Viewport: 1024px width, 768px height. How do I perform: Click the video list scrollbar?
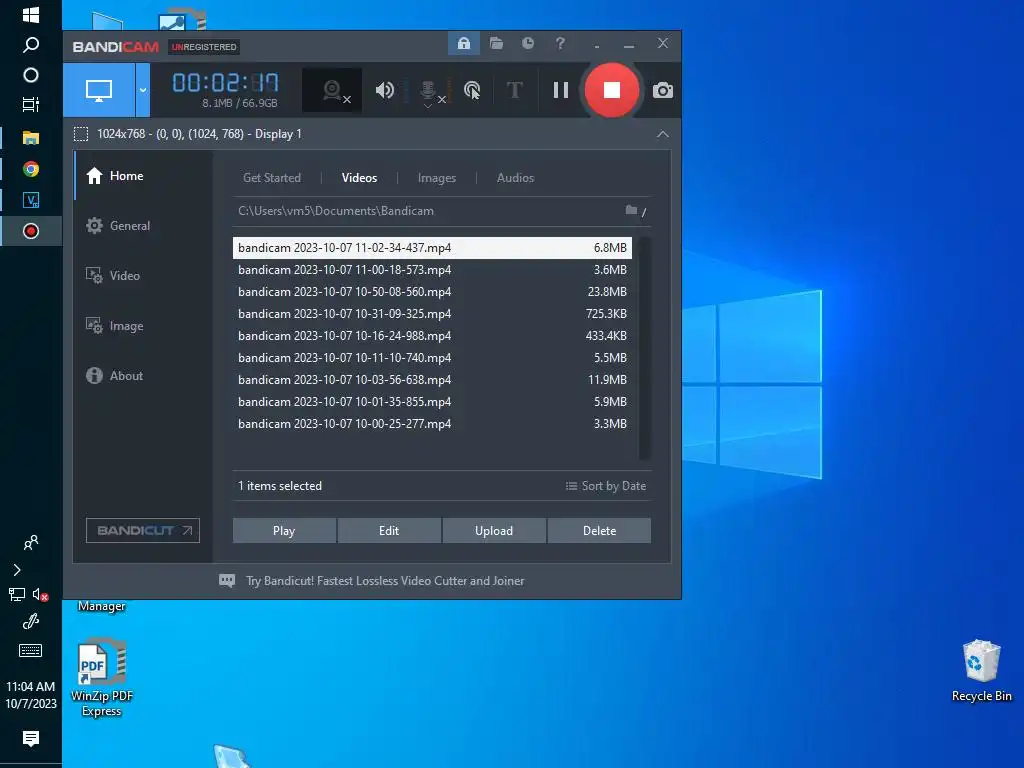645,348
